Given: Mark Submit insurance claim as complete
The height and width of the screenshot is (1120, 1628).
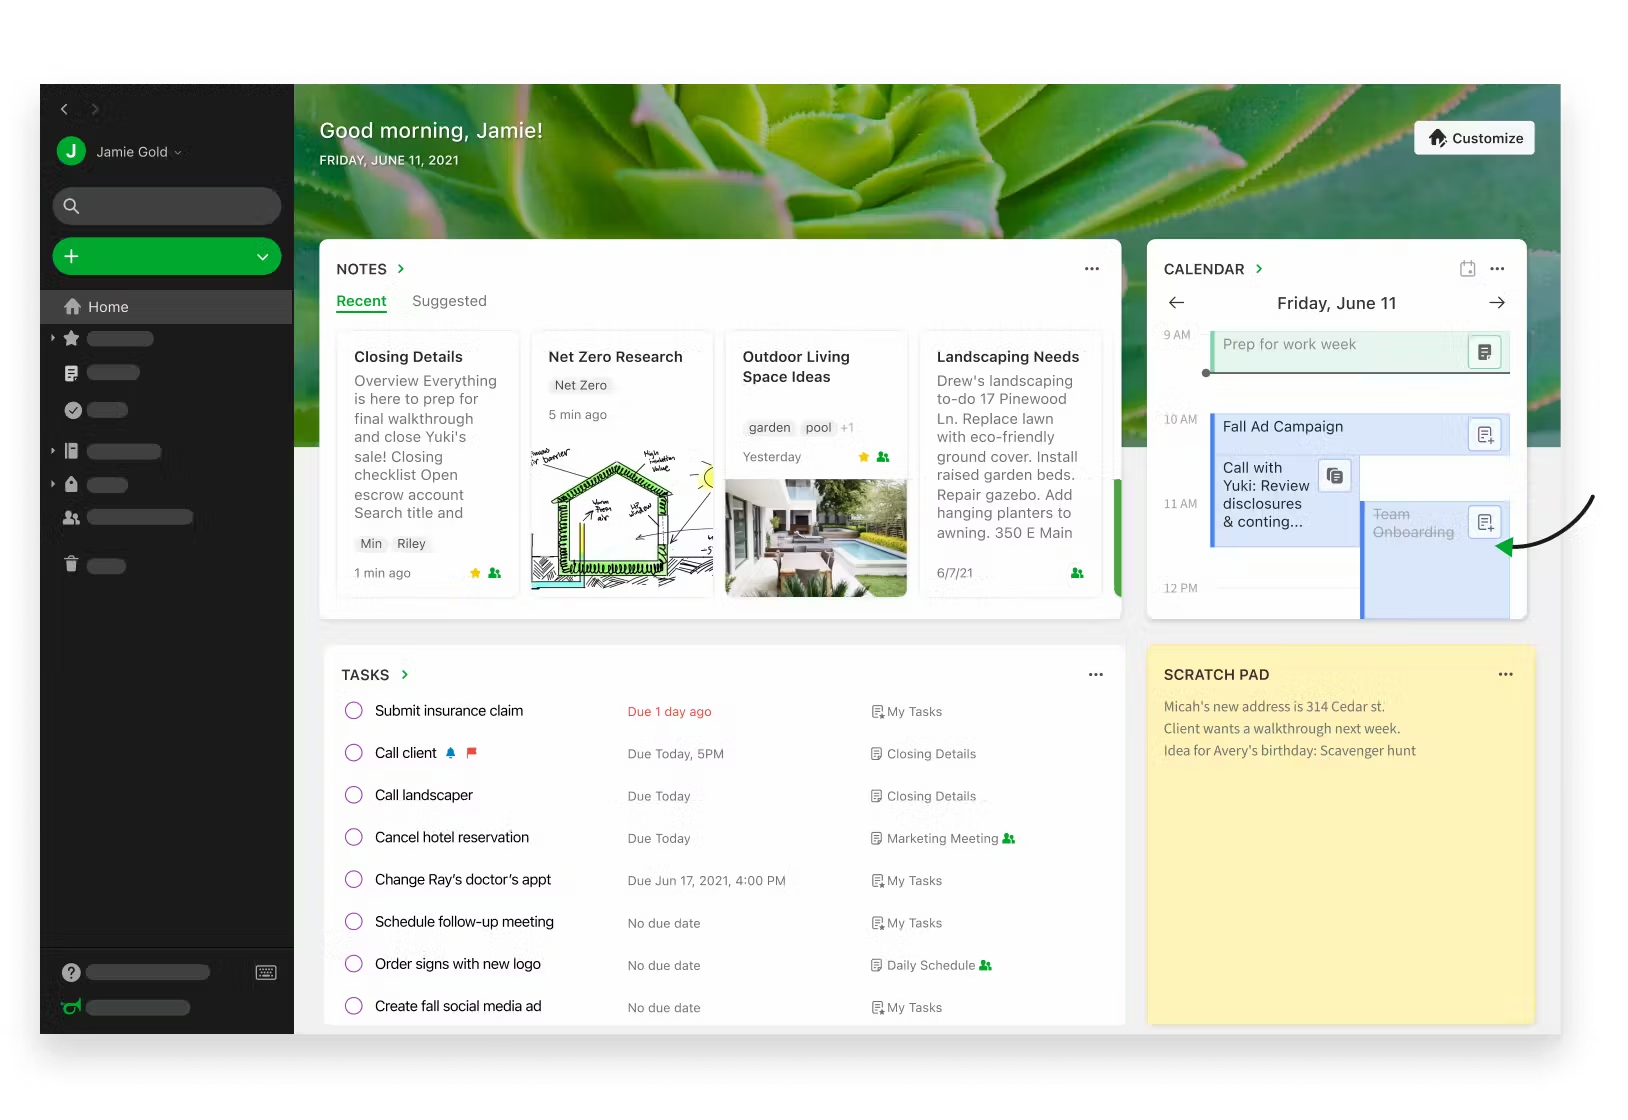Looking at the screenshot, I should (353, 710).
